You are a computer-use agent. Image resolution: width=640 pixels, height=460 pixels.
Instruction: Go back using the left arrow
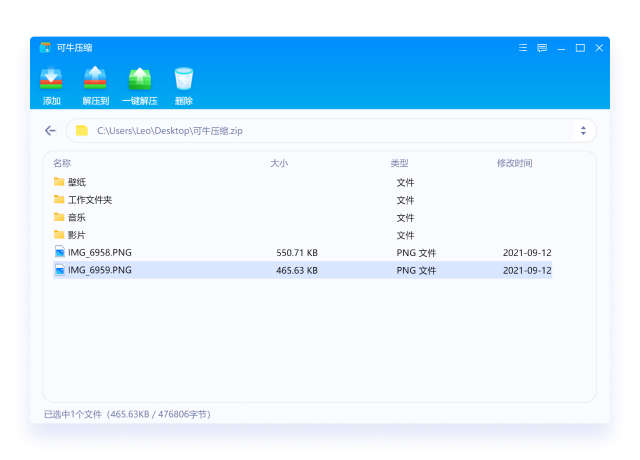click(x=51, y=131)
